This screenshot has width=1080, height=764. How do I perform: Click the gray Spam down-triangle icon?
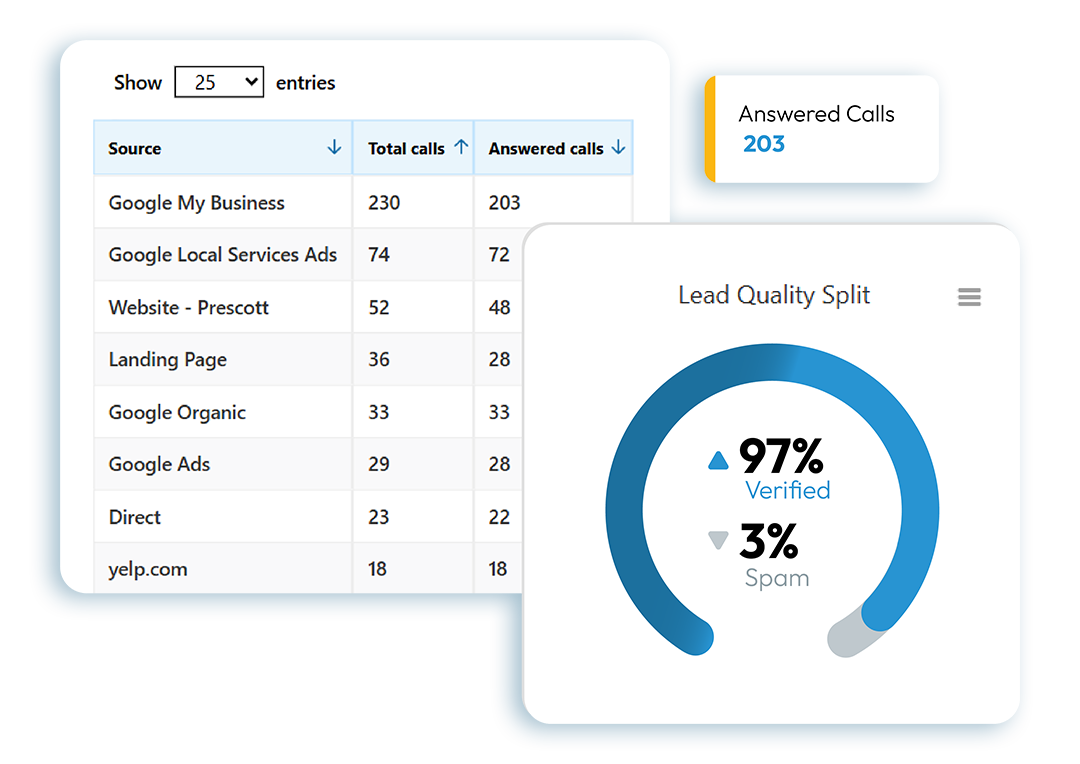point(718,541)
